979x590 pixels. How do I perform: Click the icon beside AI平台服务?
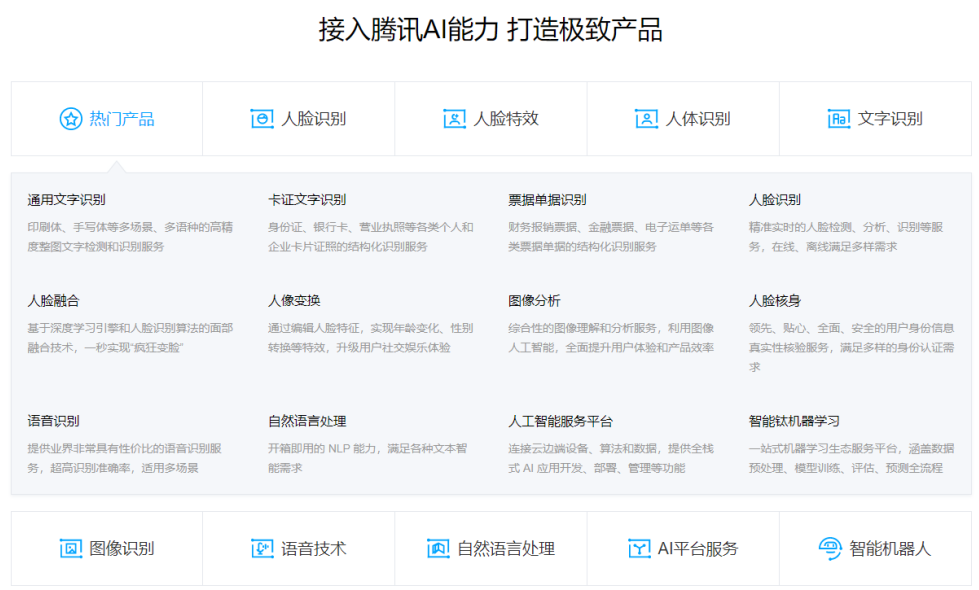[639, 549]
